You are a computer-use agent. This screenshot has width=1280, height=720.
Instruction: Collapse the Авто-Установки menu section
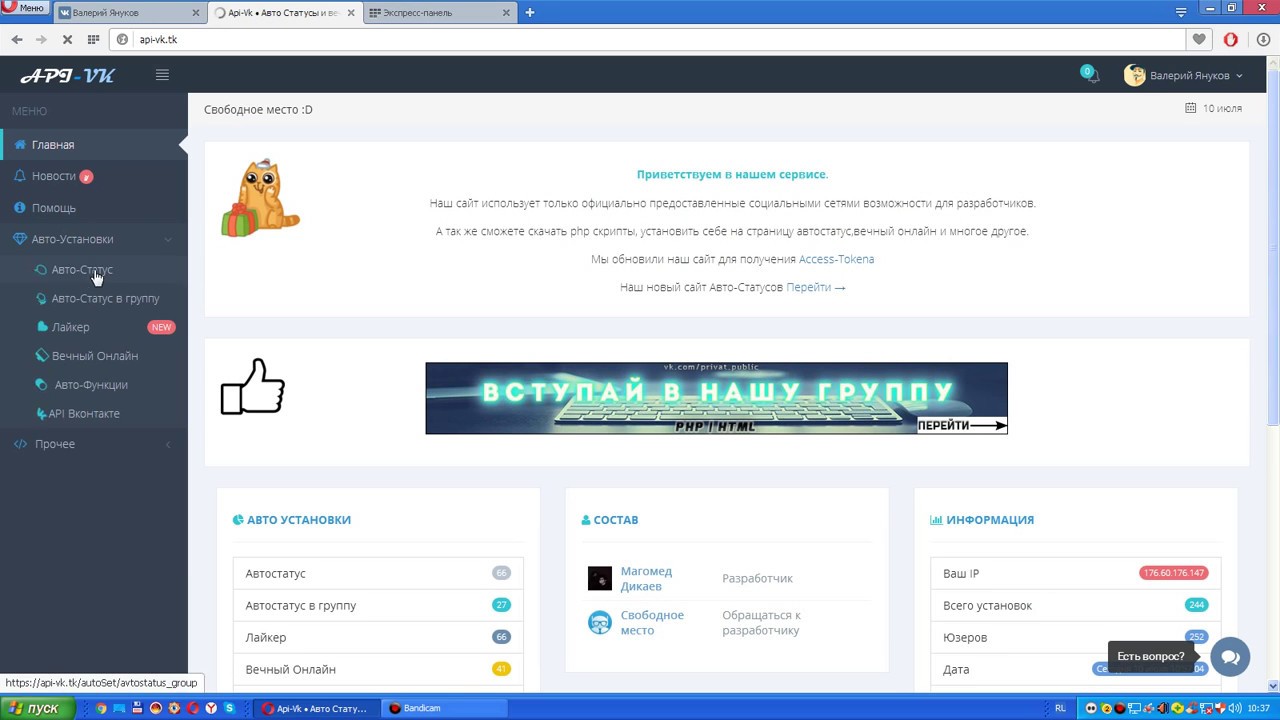pyautogui.click(x=93, y=239)
